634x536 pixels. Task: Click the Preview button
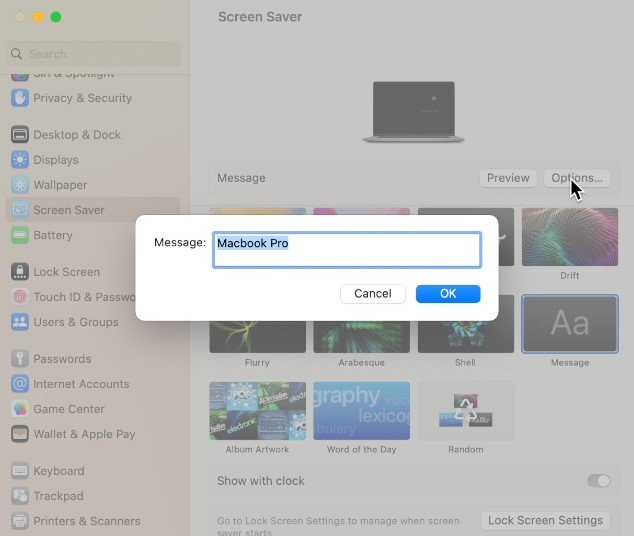(x=508, y=178)
